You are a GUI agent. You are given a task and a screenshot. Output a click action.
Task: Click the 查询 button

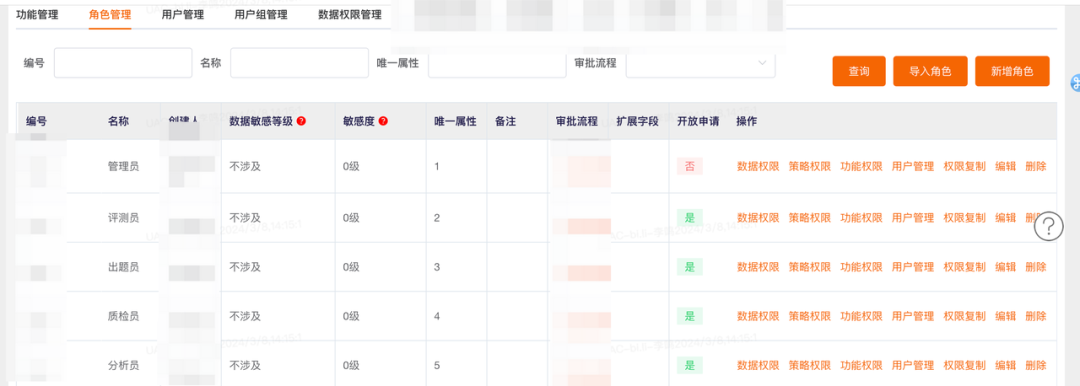click(859, 71)
